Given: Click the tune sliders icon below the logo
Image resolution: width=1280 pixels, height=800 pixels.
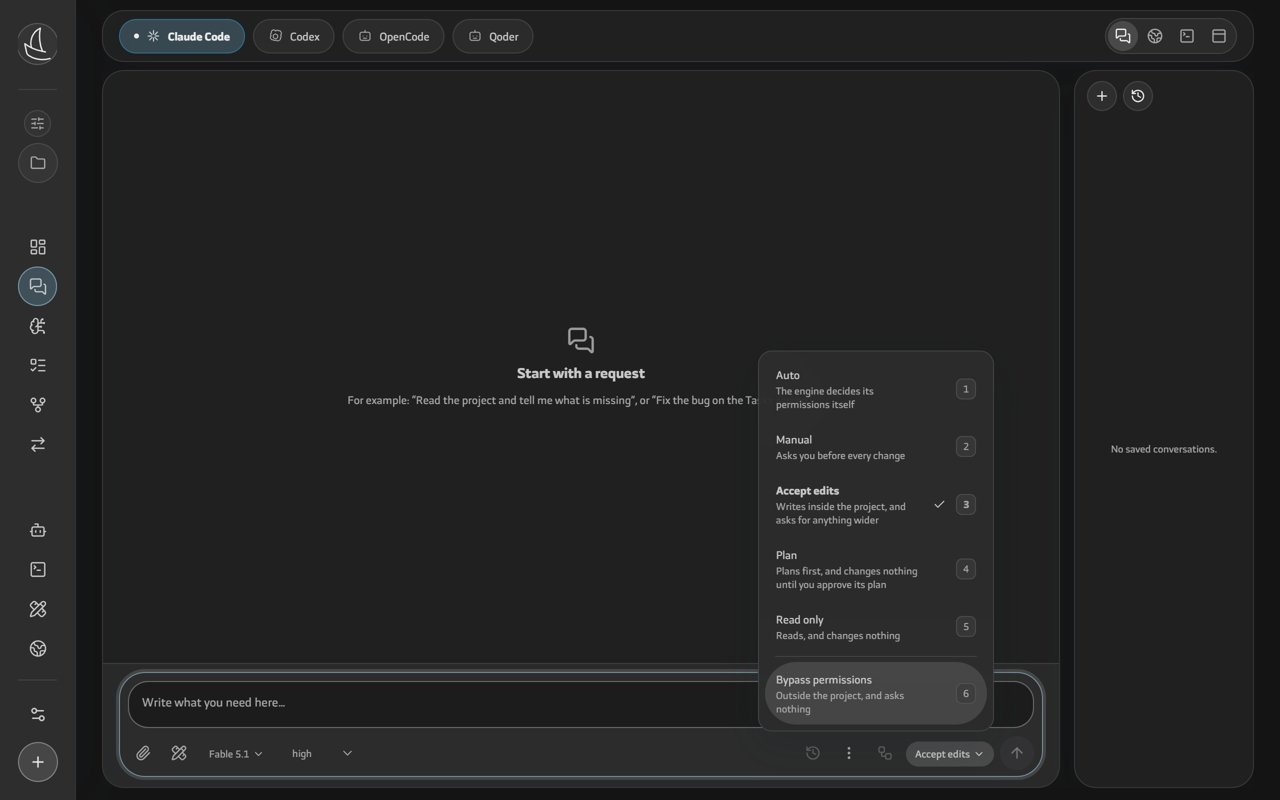Looking at the screenshot, I should [x=38, y=123].
